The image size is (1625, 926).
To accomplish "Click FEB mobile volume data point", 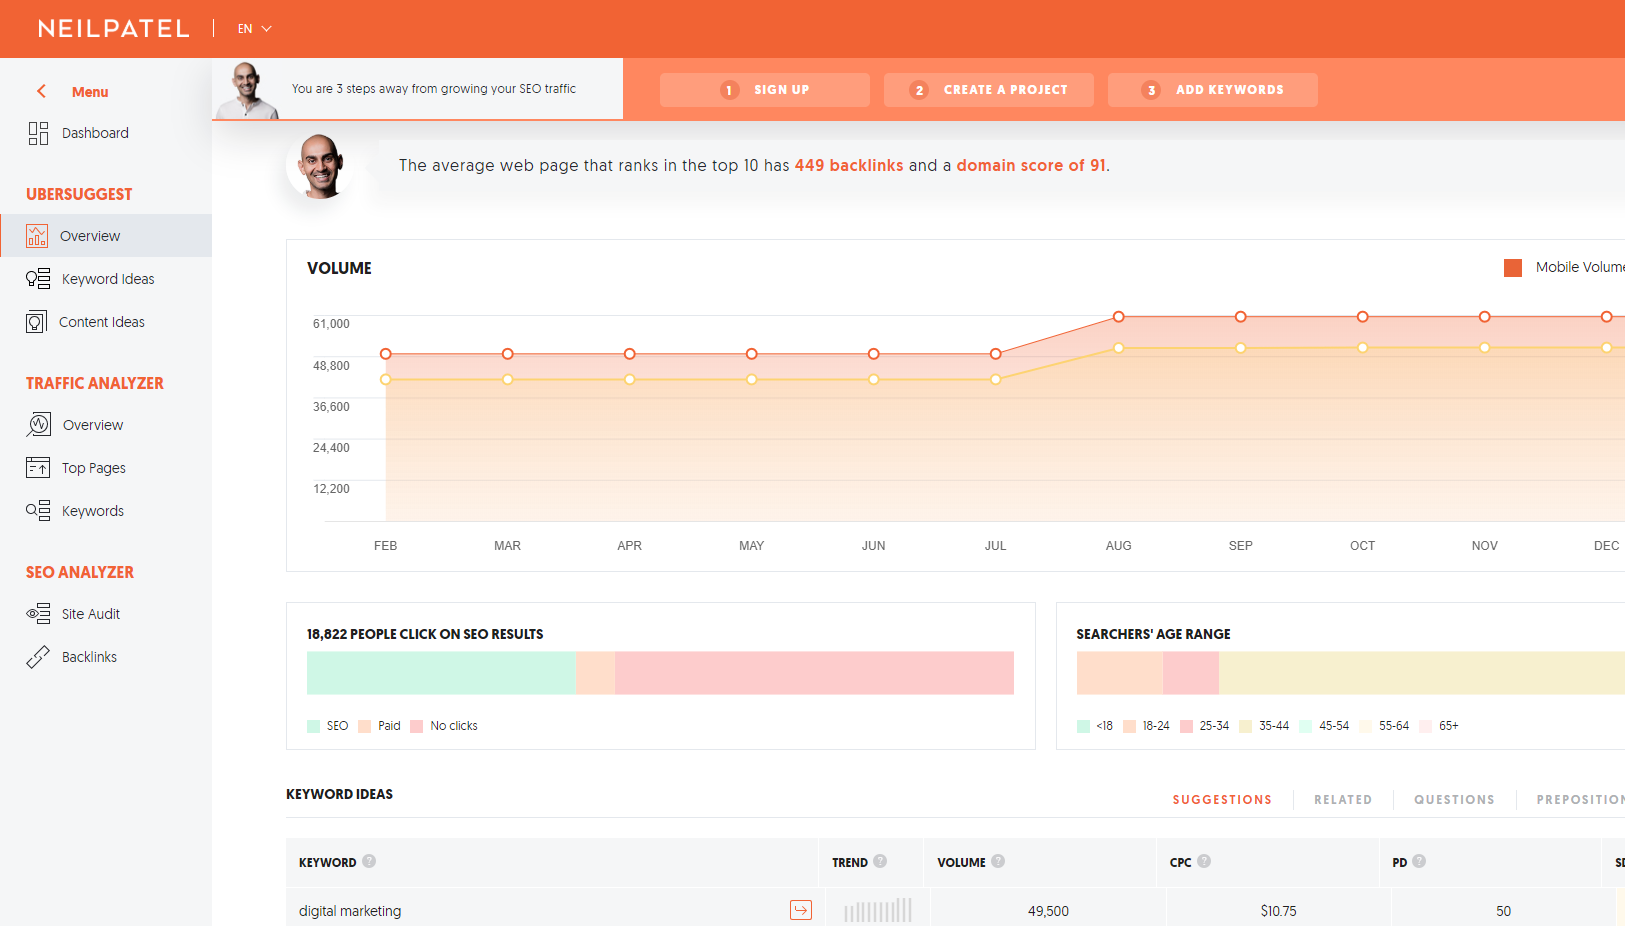I will pyautogui.click(x=386, y=354).
